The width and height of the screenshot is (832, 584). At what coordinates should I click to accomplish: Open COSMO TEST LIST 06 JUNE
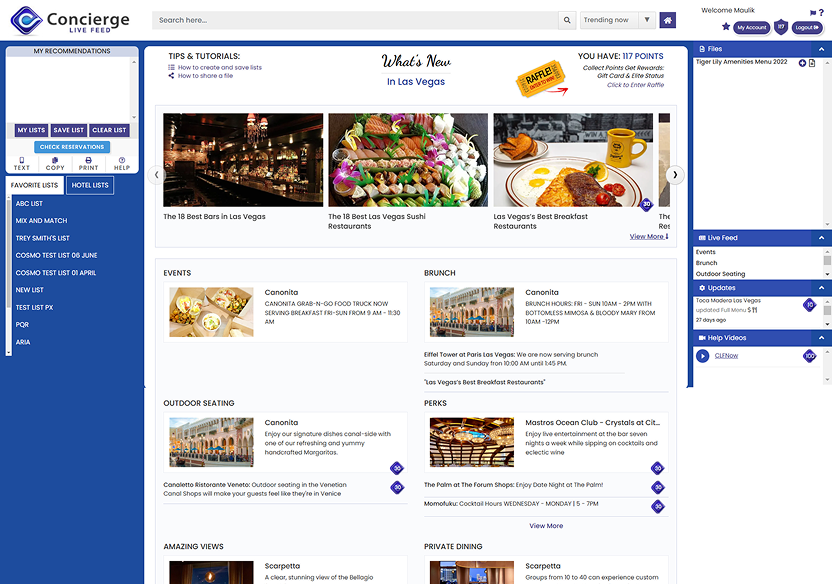(x=56, y=255)
